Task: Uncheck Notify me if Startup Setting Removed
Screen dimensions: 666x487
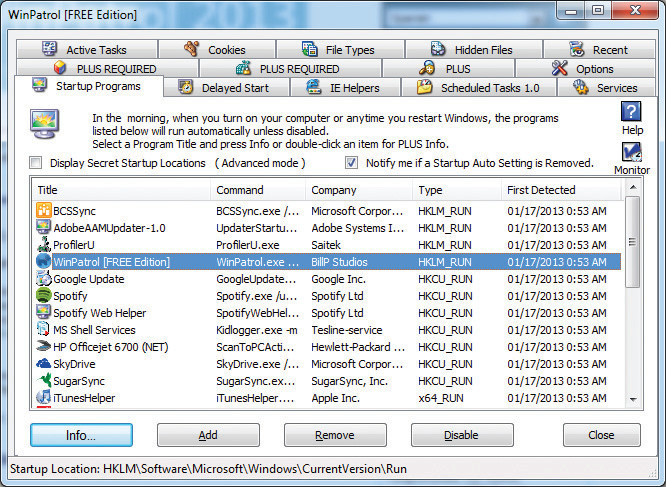Action: point(351,163)
